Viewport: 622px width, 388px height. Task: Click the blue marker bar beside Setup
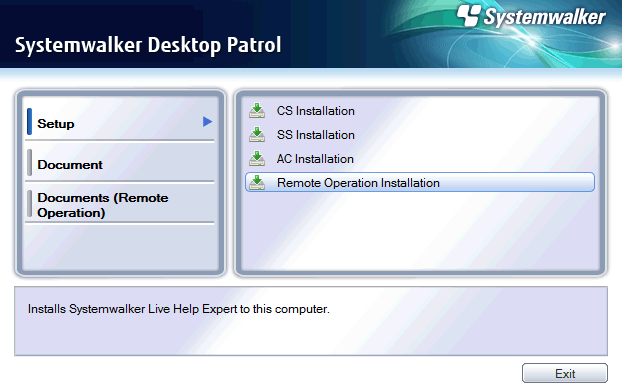tap(29, 121)
